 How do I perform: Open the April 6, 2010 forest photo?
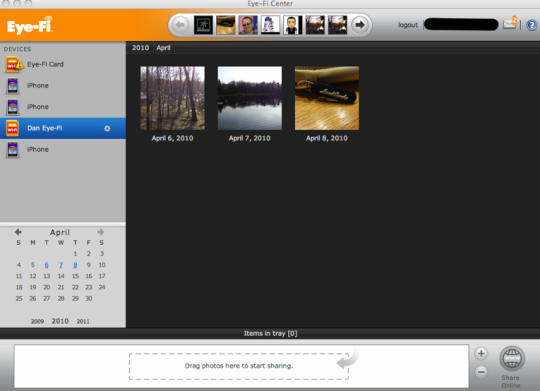click(x=173, y=98)
